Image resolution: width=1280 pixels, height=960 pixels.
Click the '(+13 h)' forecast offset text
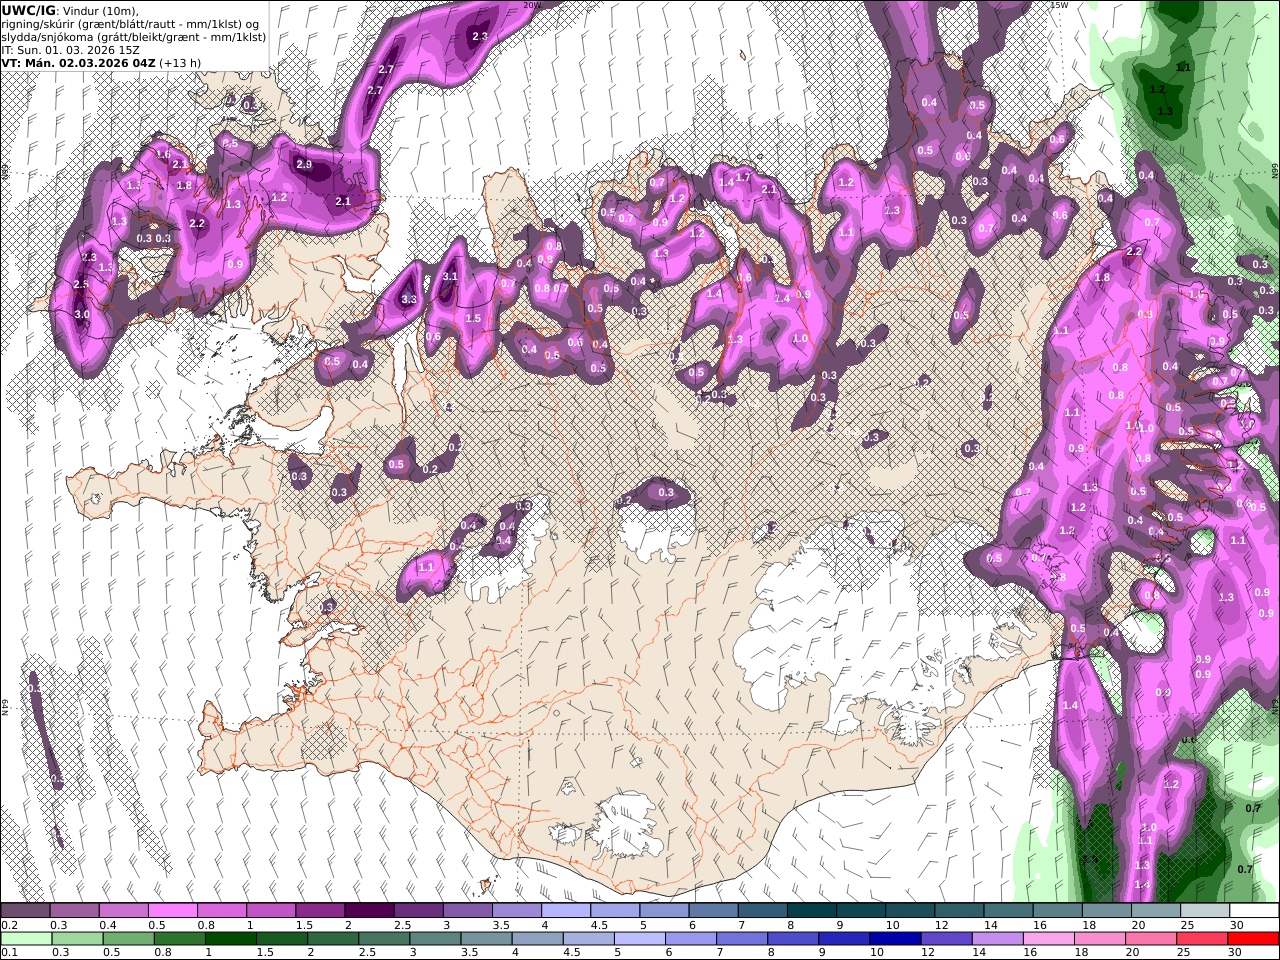coord(180,62)
